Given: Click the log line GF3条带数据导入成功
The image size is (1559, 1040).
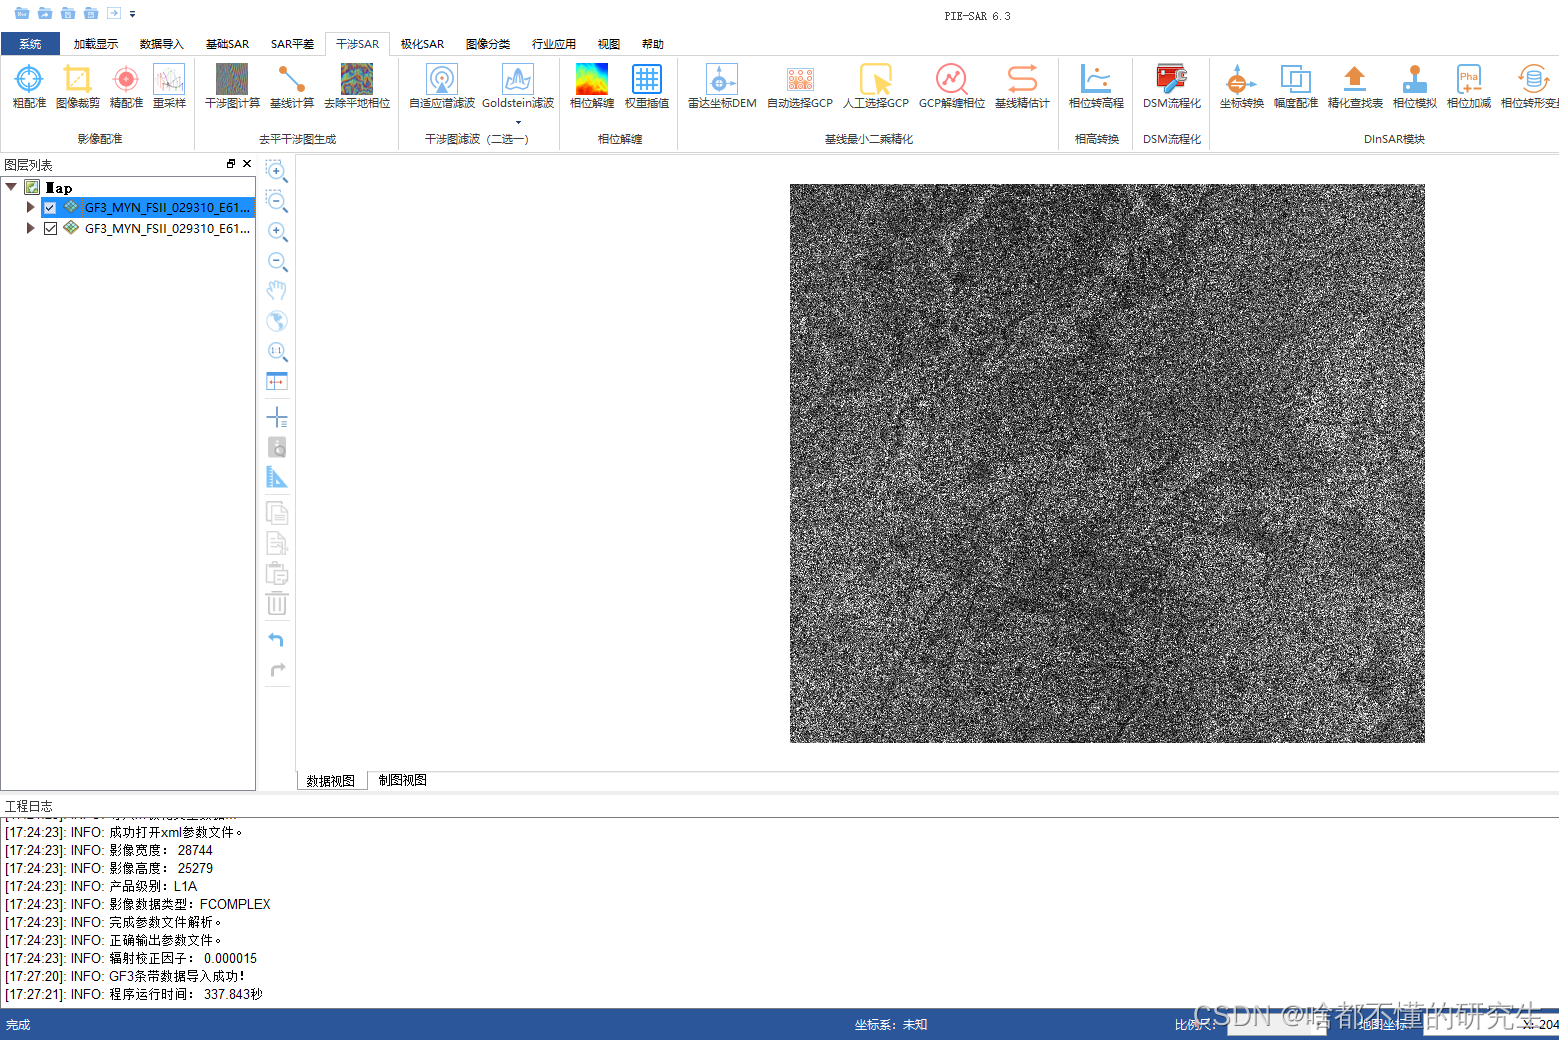Looking at the screenshot, I should [125, 976].
